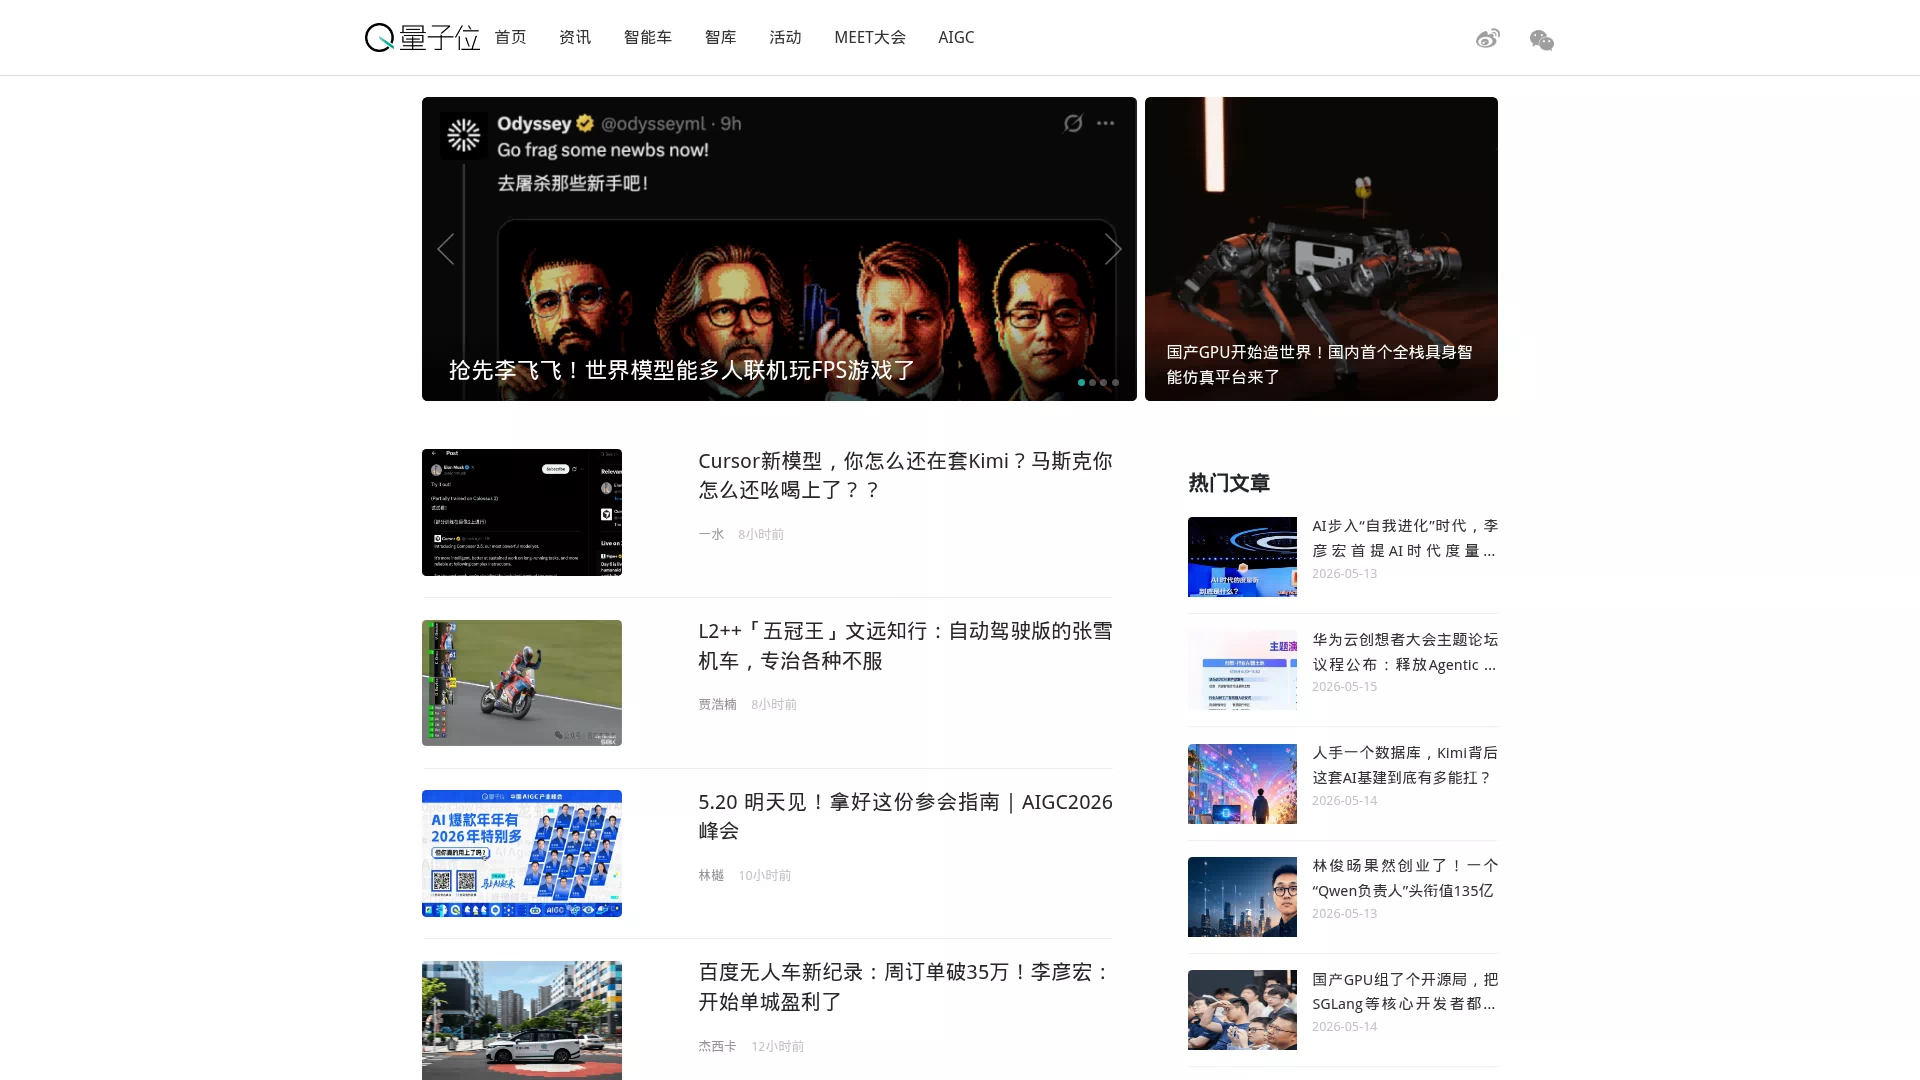Open 国产GPU开始造世界 featured article
This screenshot has height=1080, width=1920.
1319,364
